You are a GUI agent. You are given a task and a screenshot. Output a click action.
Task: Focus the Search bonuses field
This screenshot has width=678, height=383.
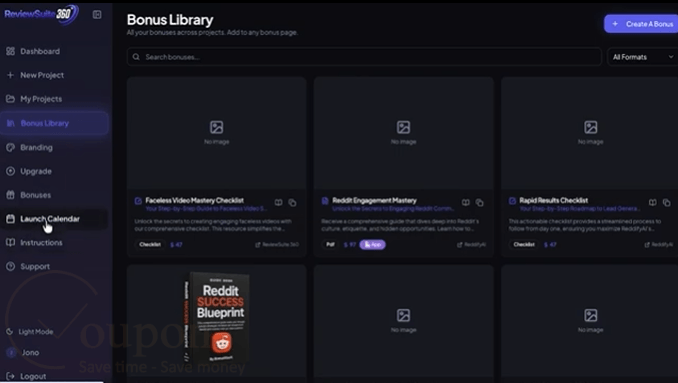(x=364, y=57)
